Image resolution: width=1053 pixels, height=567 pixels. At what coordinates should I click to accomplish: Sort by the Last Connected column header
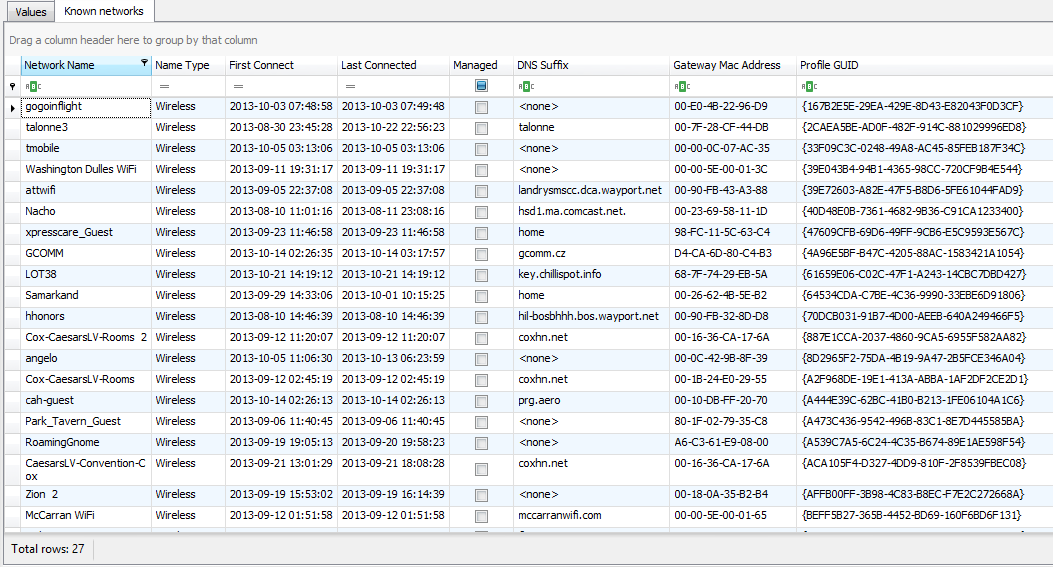click(379, 65)
